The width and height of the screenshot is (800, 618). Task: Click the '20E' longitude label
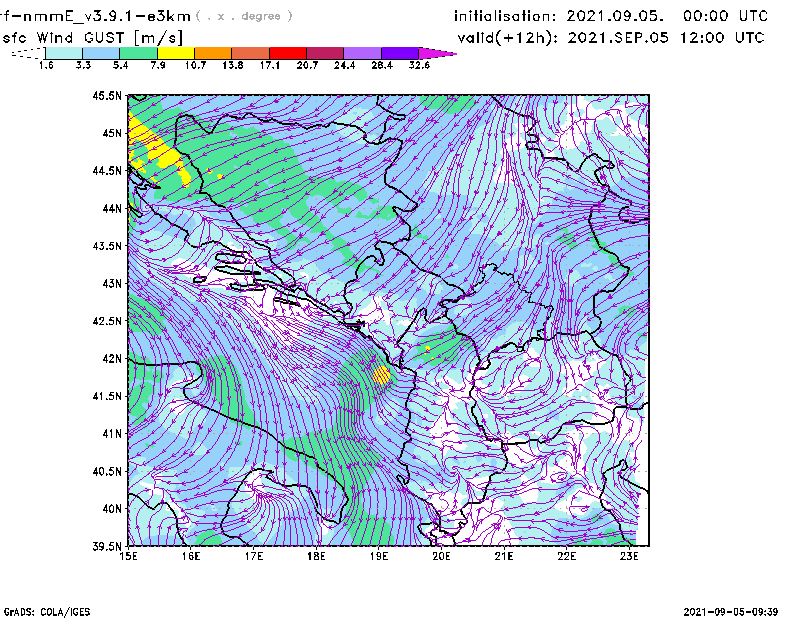click(441, 556)
